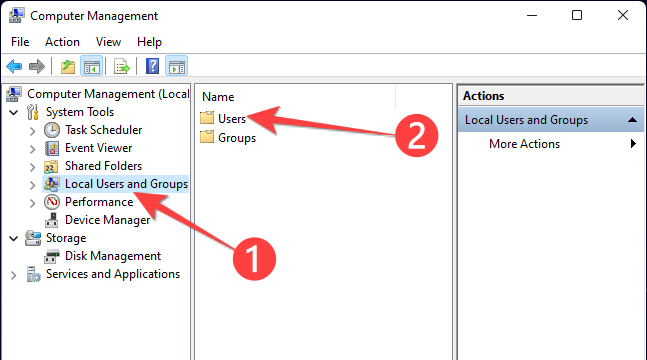The height and width of the screenshot is (360, 647).
Task: Click the Back arrow toolbar icon
Action: 14,66
